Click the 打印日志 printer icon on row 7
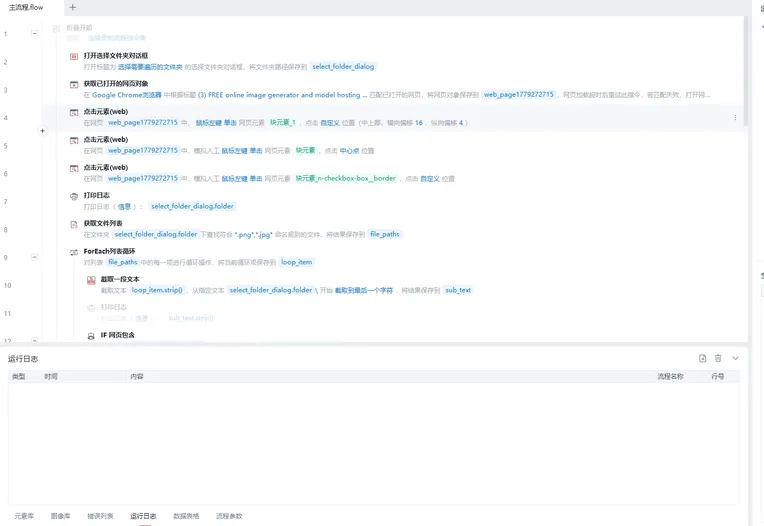Screen dimensions: 764x526 click(74, 196)
